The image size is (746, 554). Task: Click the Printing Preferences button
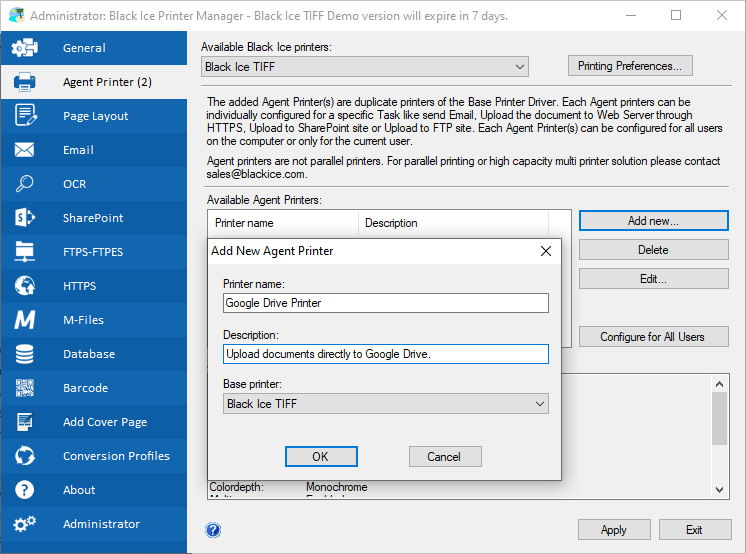[x=630, y=66]
